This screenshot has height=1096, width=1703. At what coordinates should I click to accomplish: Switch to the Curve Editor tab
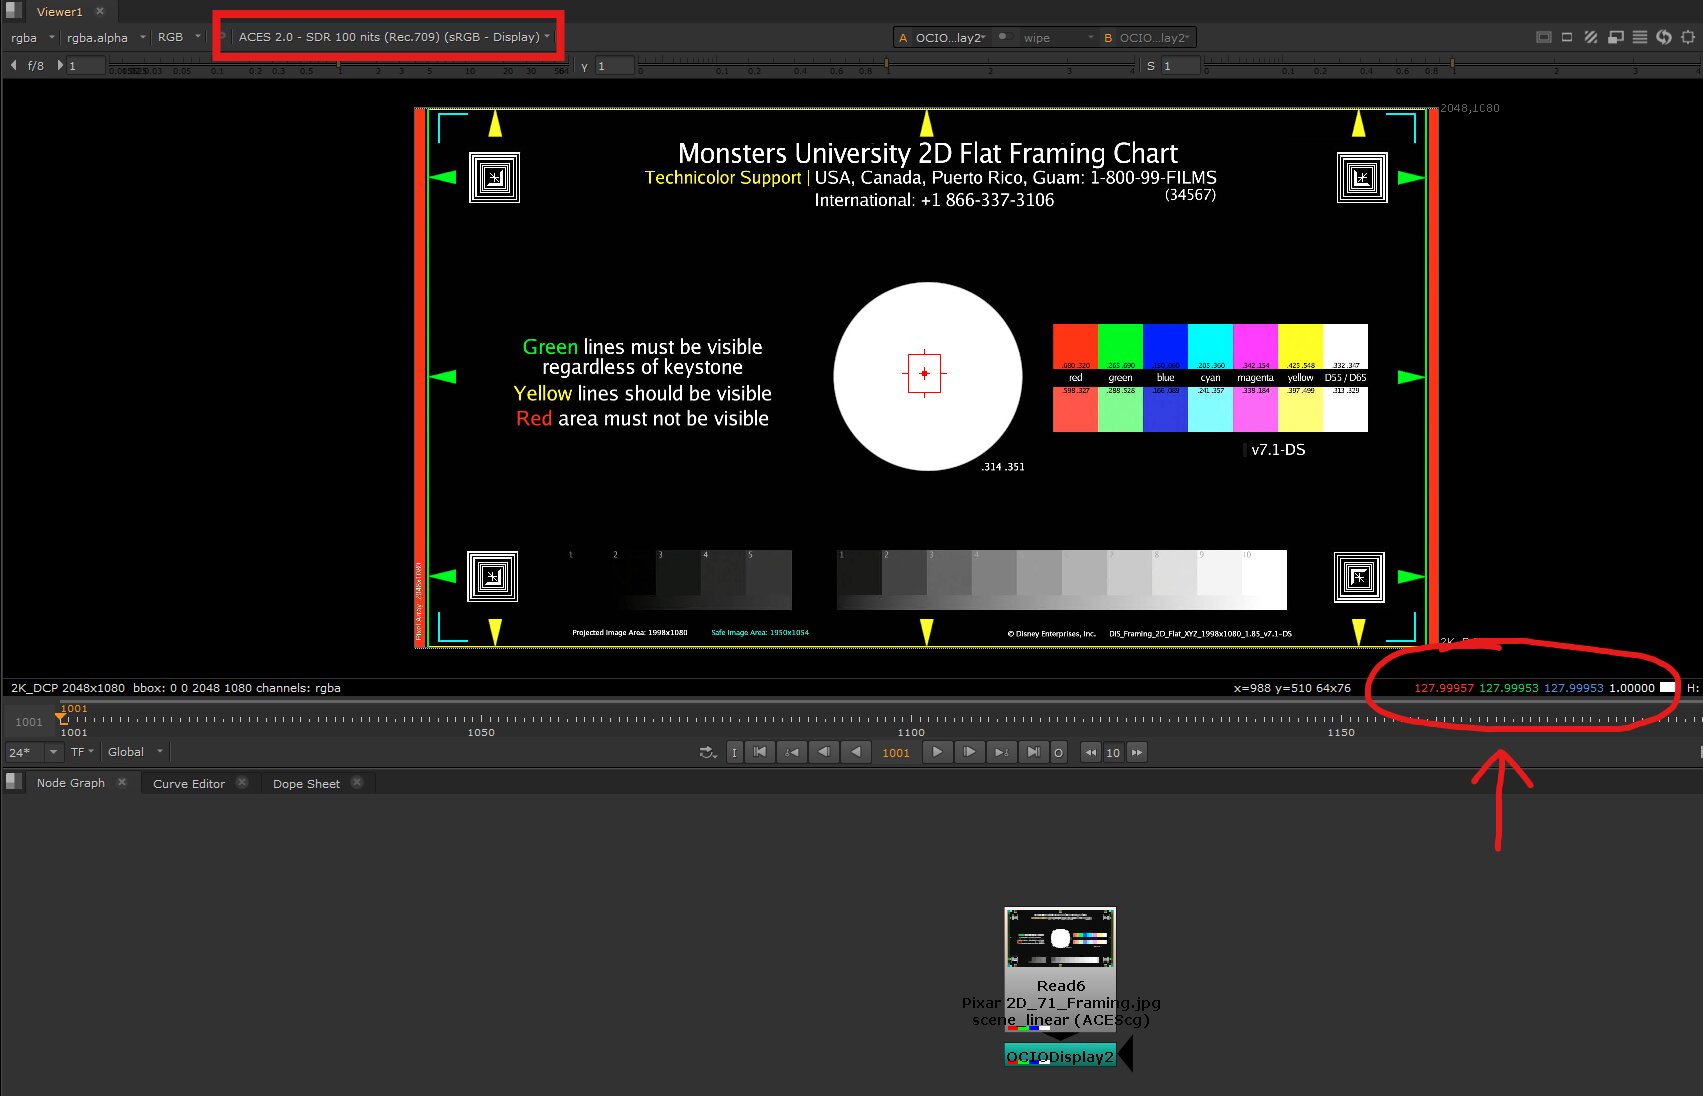(x=189, y=784)
